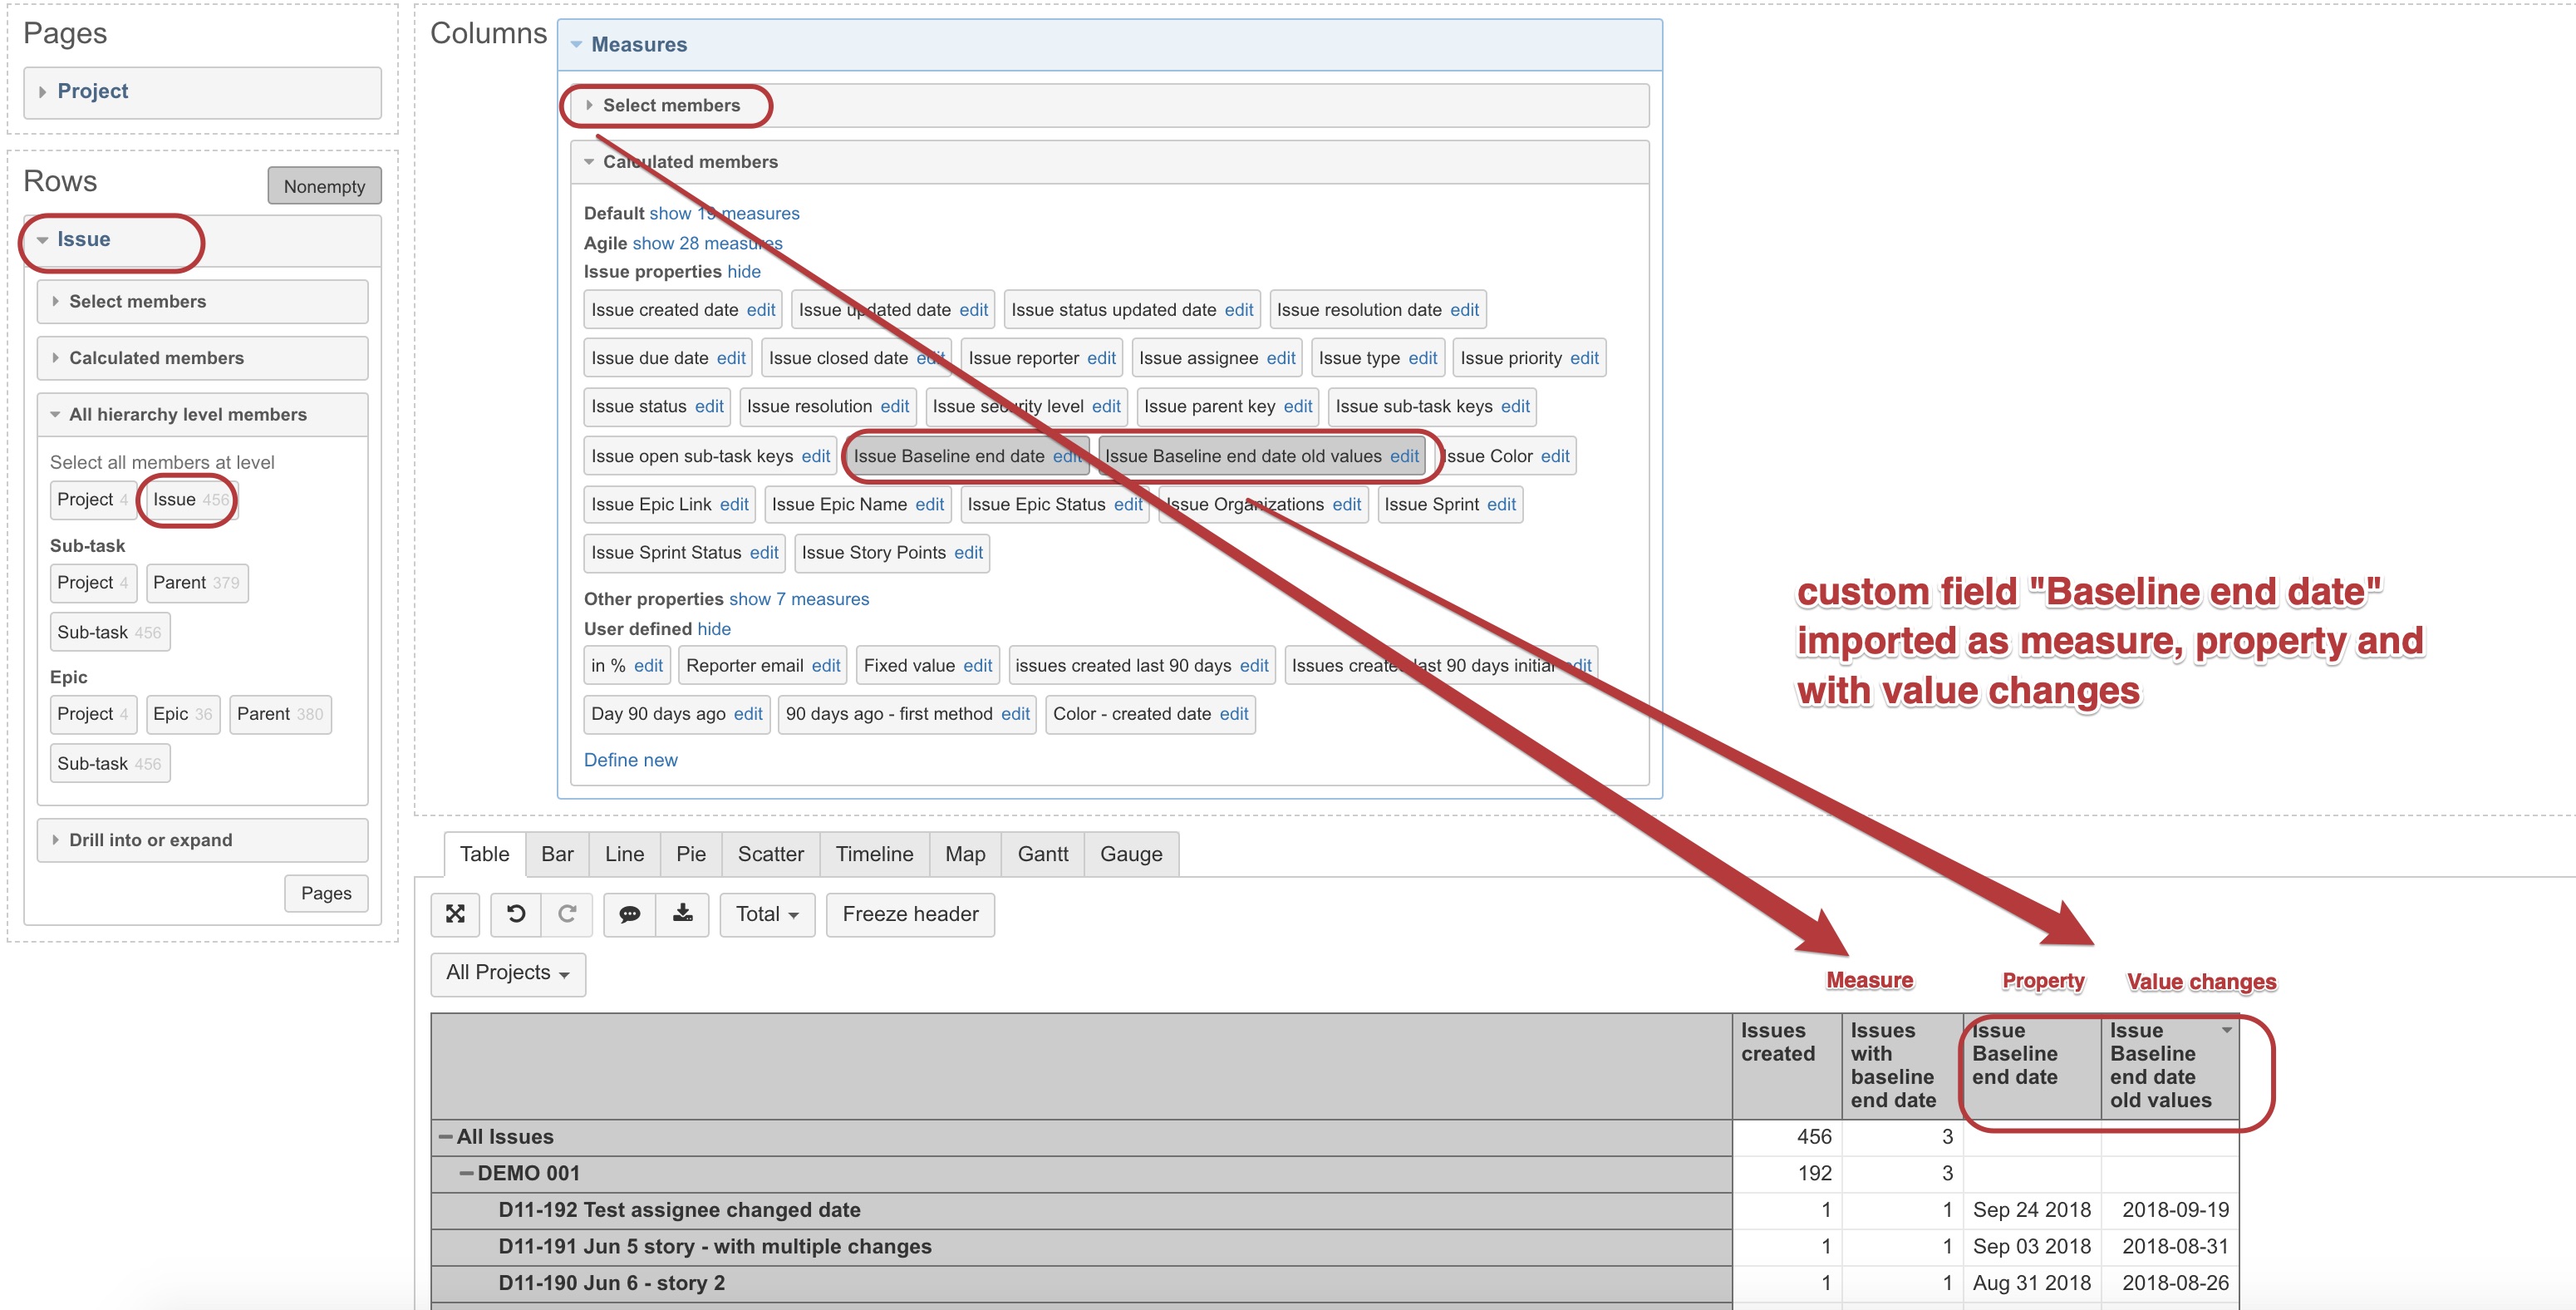Expand Drill into or expand section

[x=150, y=840]
